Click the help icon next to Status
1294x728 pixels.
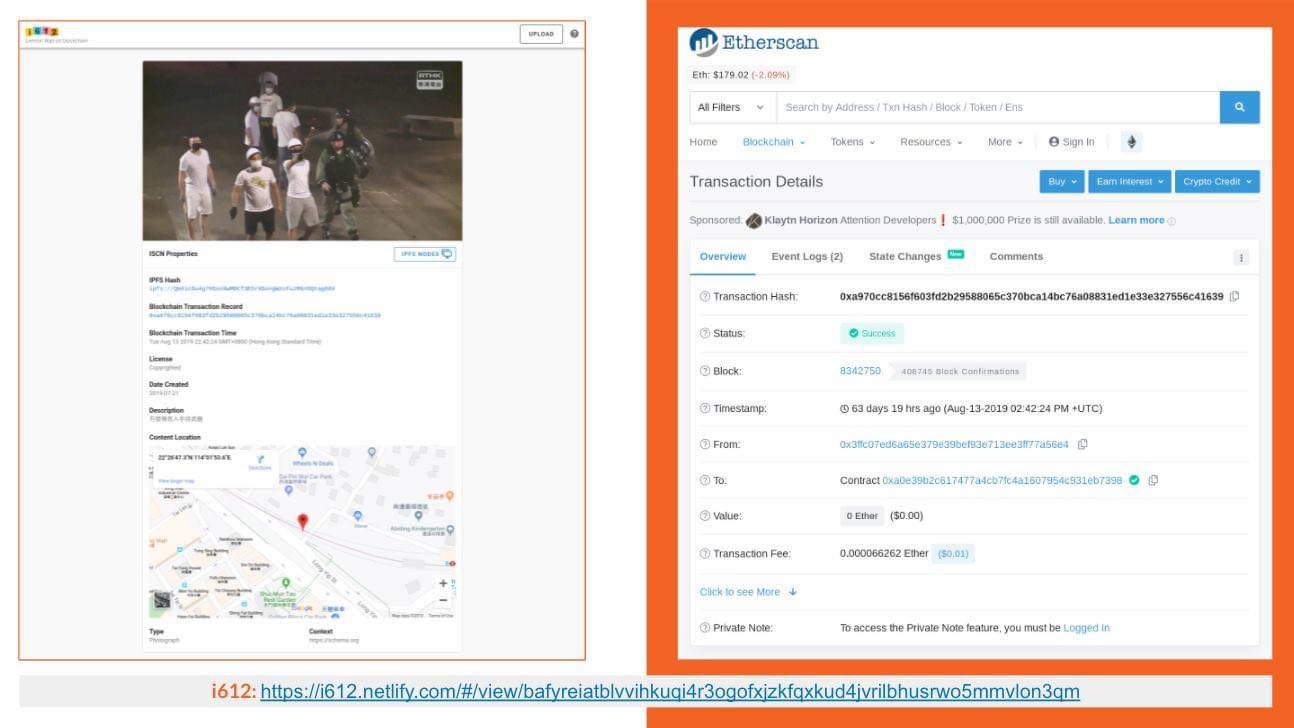point(705,333)
